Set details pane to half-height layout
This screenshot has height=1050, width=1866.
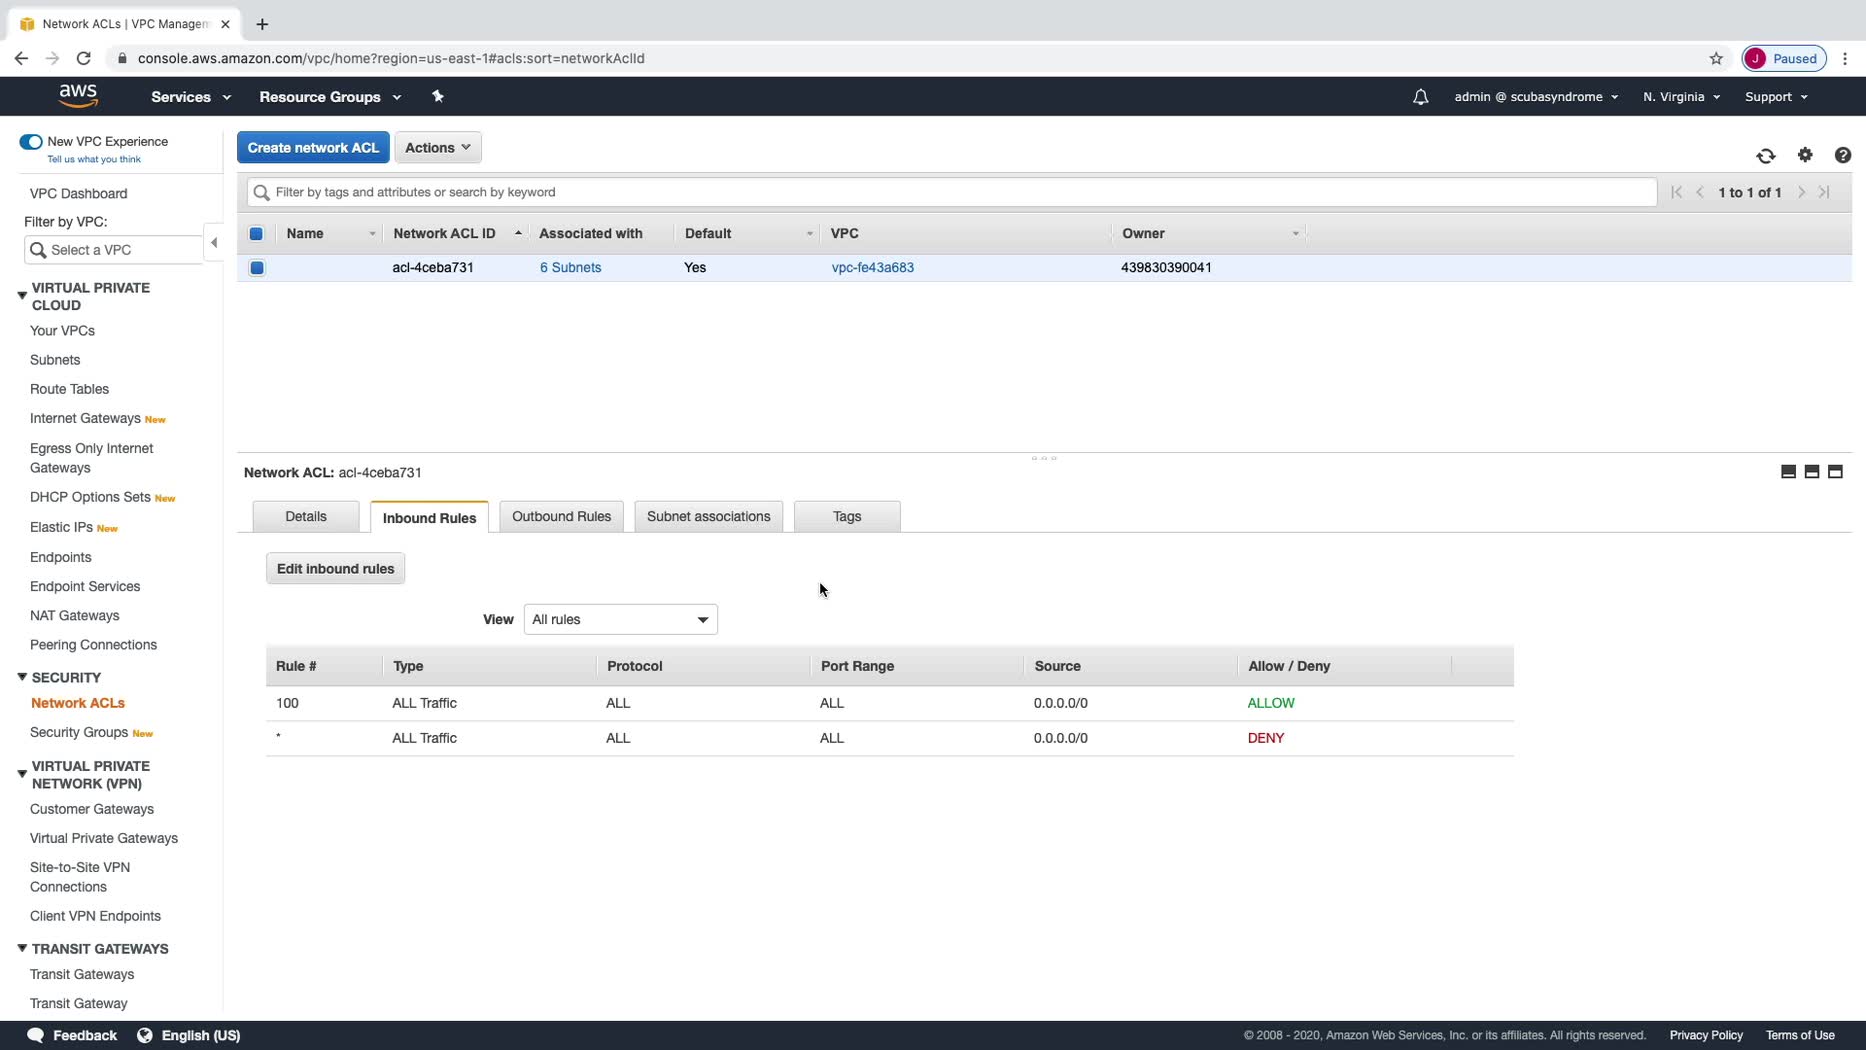(x=1812, y=472)
